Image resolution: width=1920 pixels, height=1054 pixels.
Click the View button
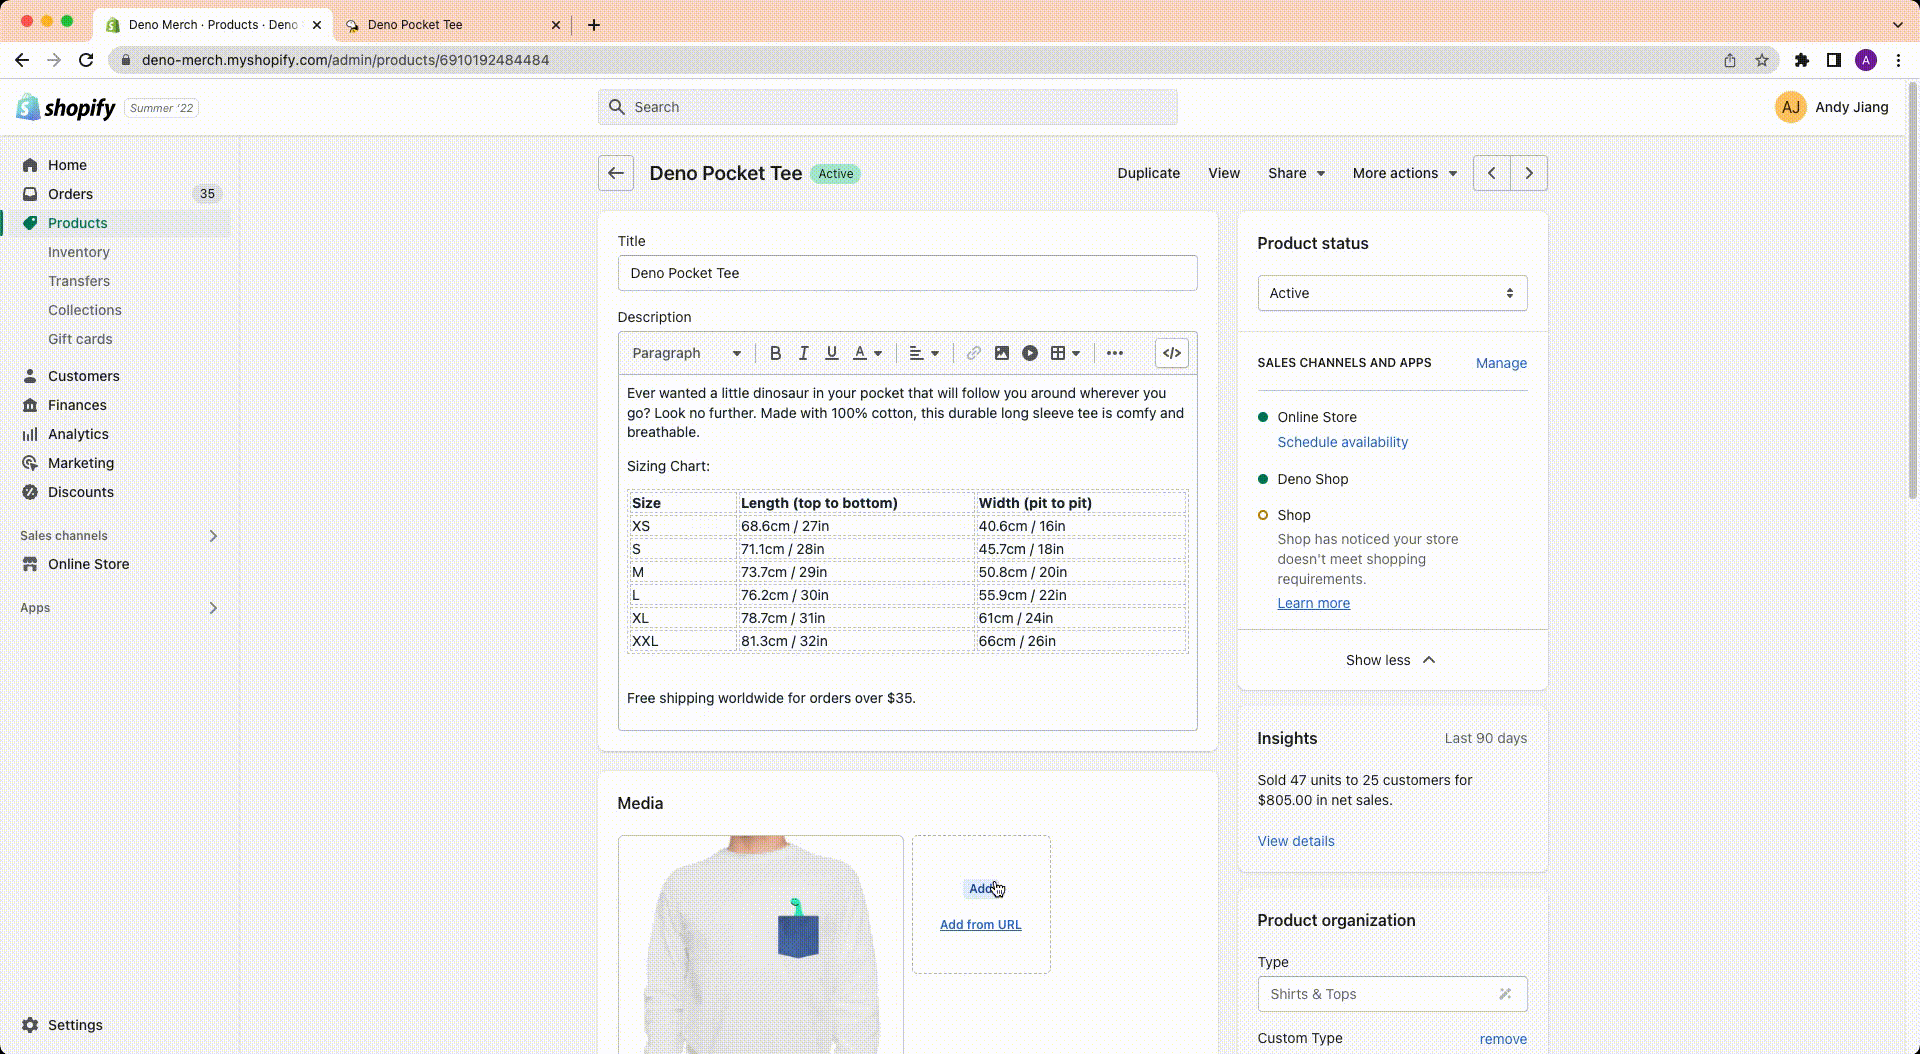1224,173
